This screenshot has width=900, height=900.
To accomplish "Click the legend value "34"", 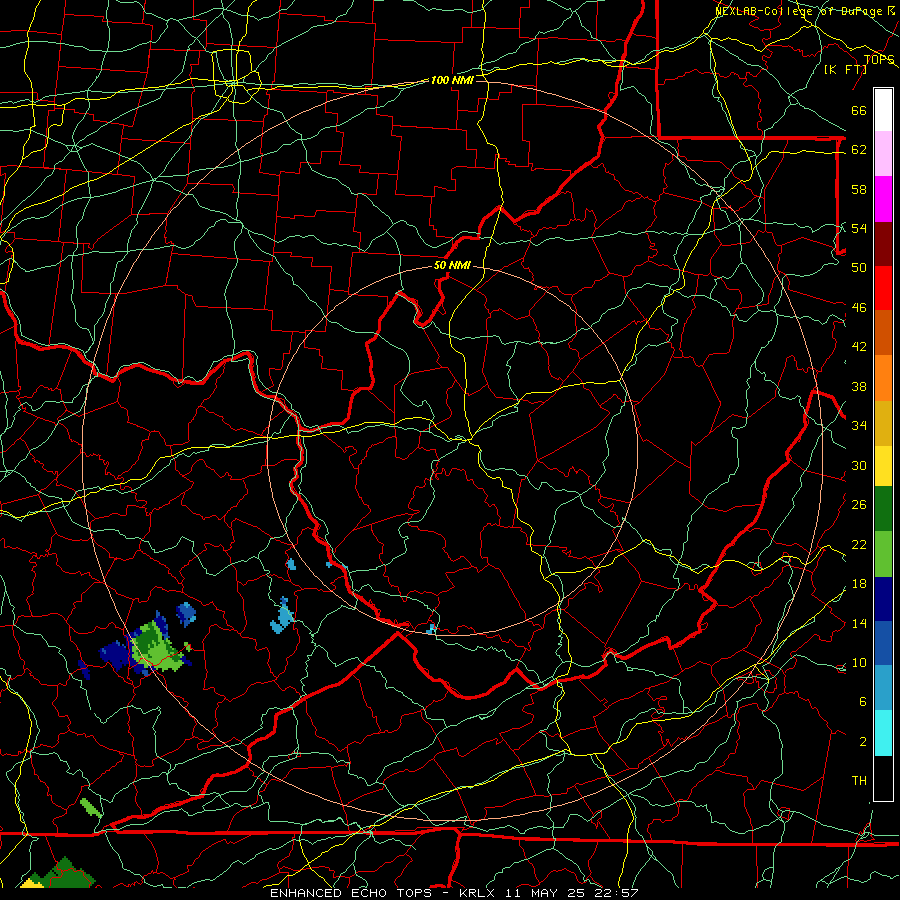I will tap(859, 425).
